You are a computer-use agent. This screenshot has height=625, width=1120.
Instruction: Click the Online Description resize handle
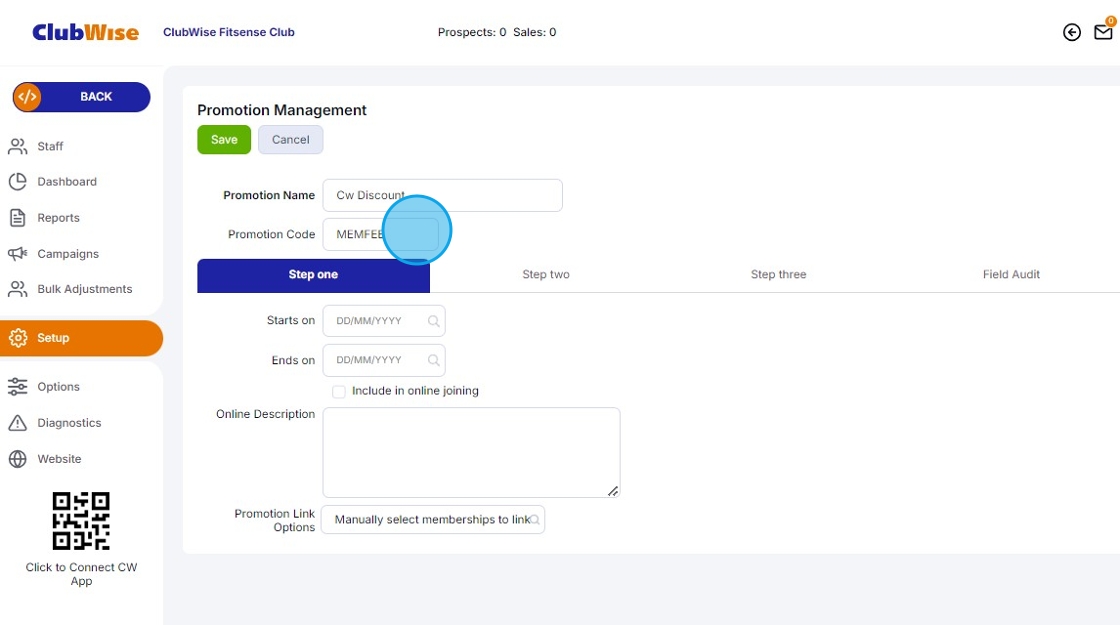[613, 491]
